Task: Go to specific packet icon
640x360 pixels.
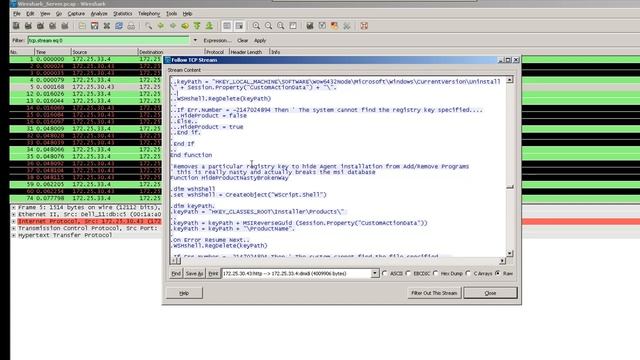Action: (185, 26)
